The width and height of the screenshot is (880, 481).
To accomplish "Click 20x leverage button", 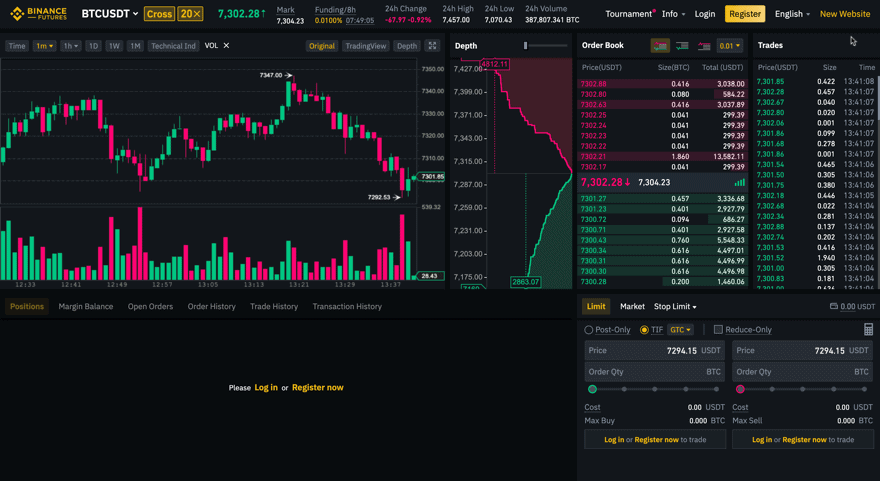I will pyautogui.click(x=191, y=14).
